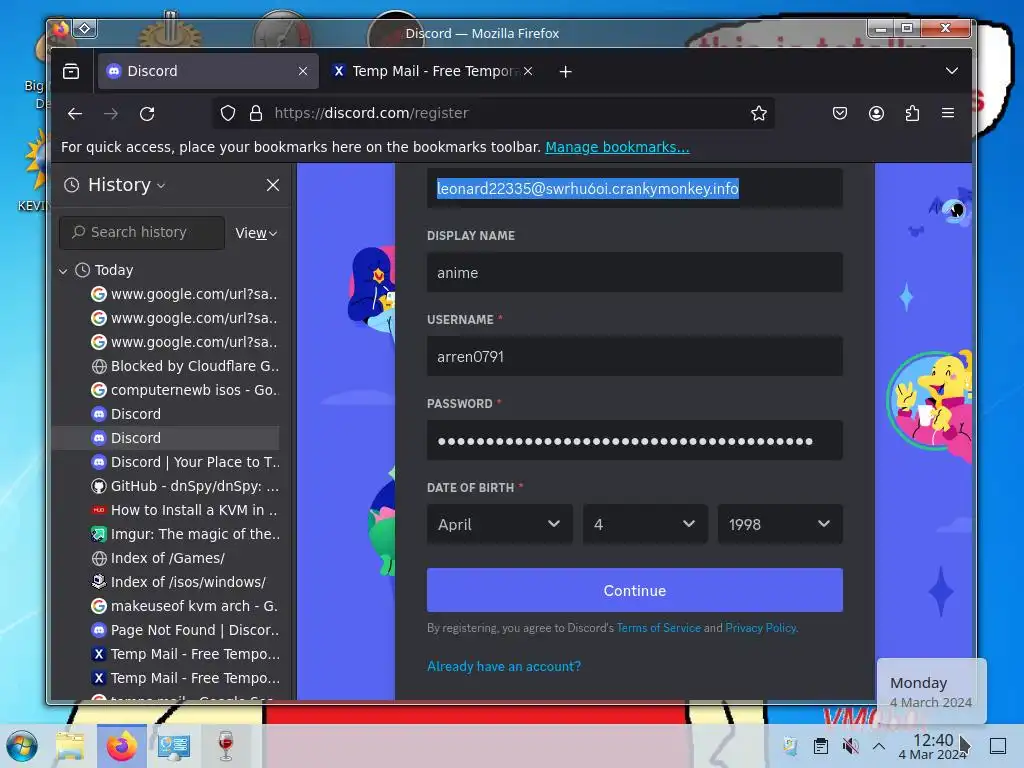Open Blocked by Cloudflare history entry

coord(185,366)
